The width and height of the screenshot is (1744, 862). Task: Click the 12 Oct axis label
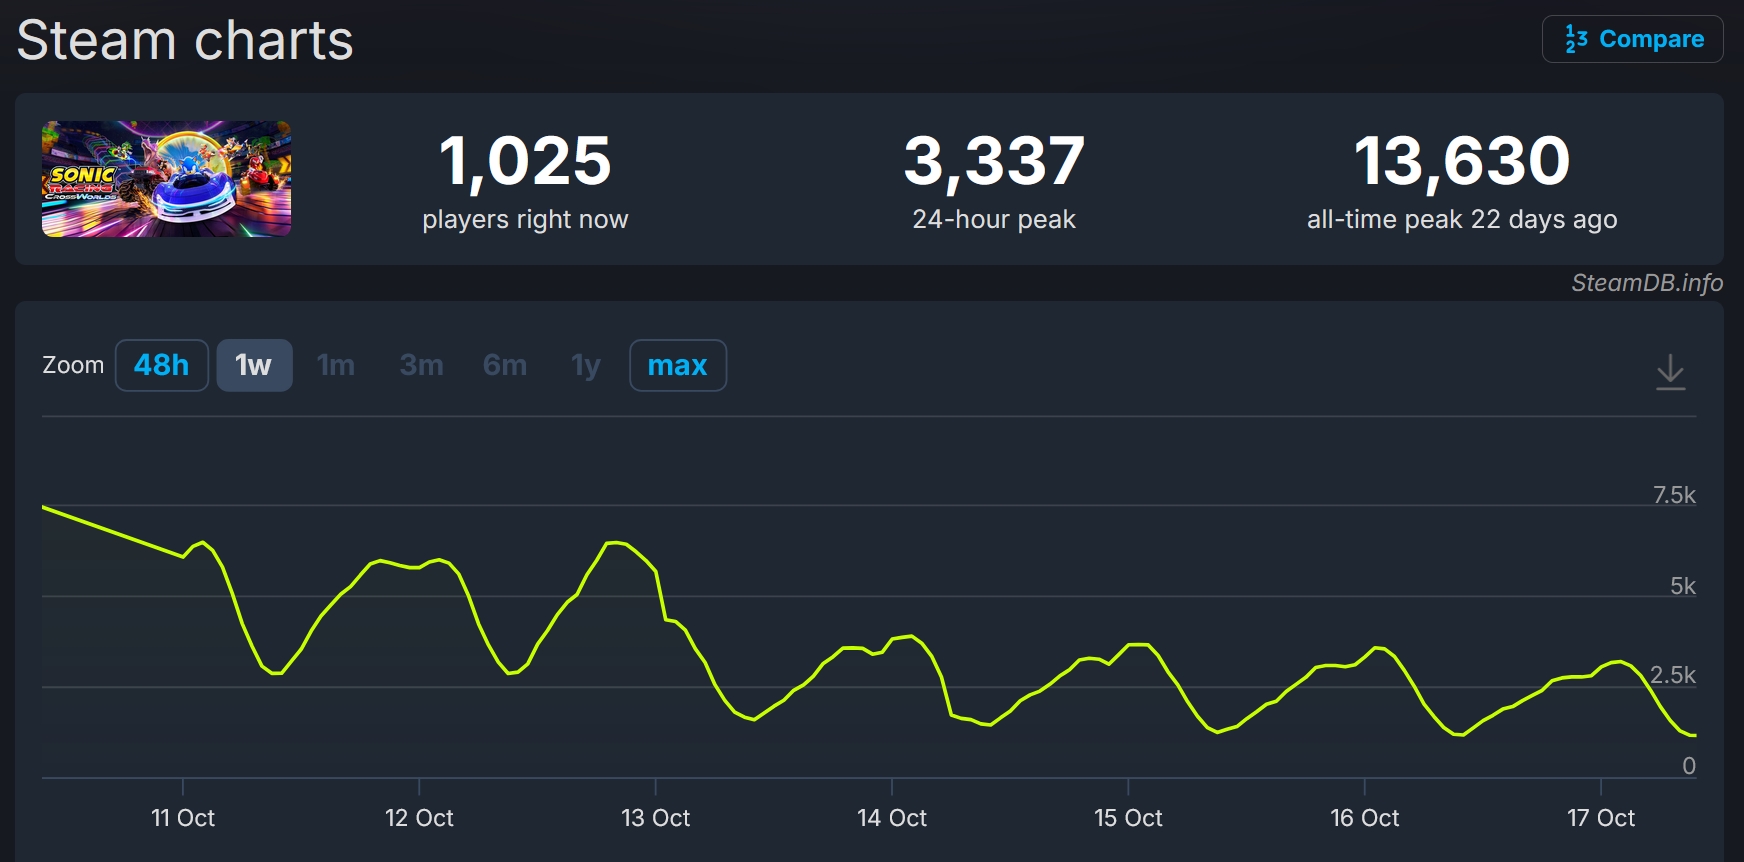pos(419,818)
